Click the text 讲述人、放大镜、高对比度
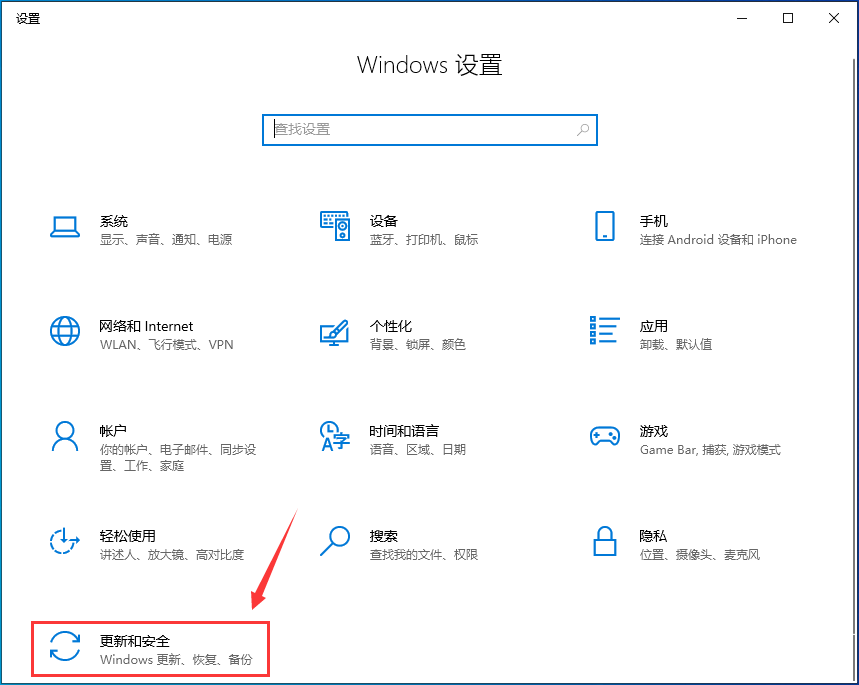The image size is (859, 685). [x=171, y=555]
